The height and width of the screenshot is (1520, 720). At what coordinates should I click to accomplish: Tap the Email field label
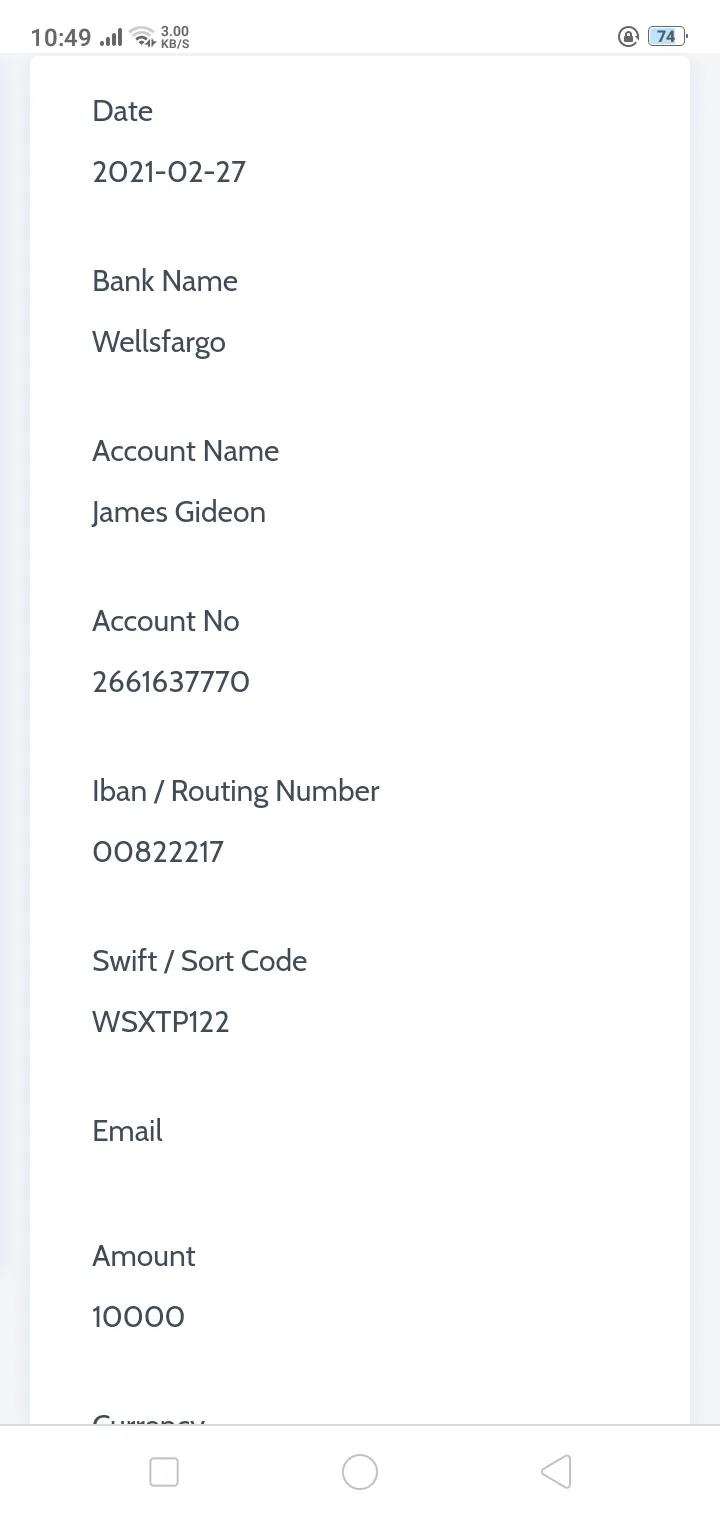coord(127,1131)
